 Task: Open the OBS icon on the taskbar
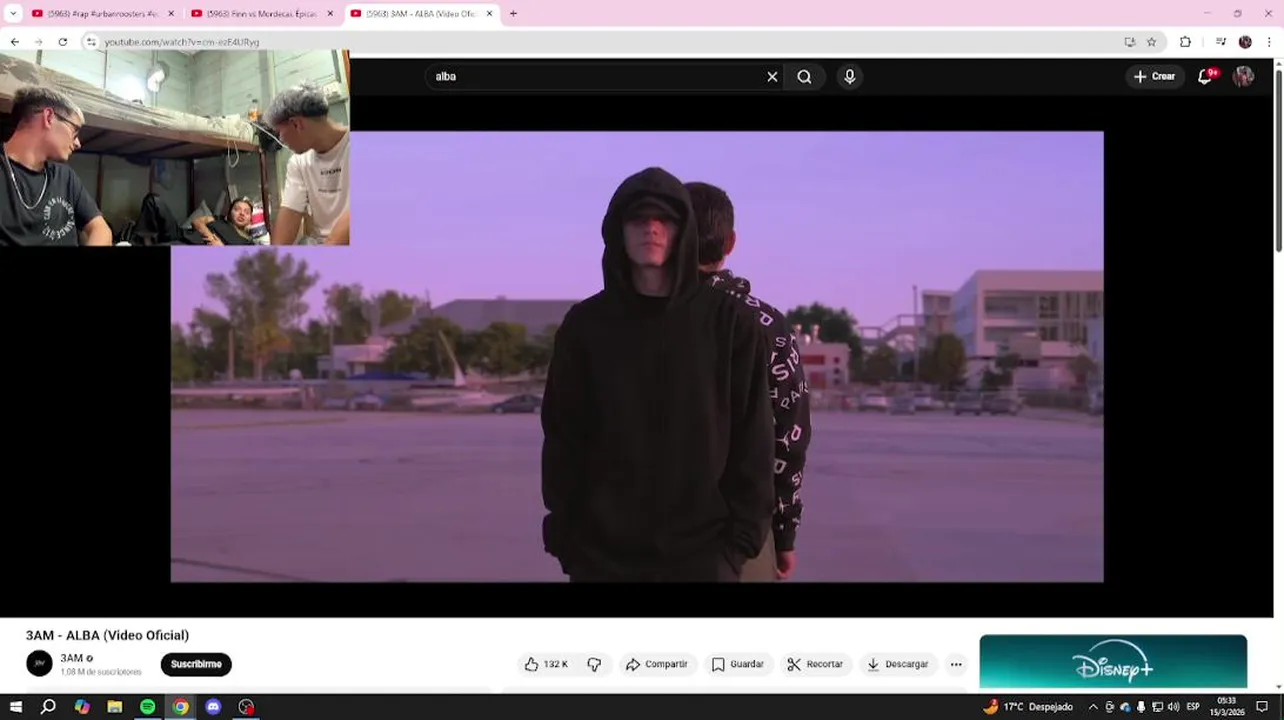point(246,707)
